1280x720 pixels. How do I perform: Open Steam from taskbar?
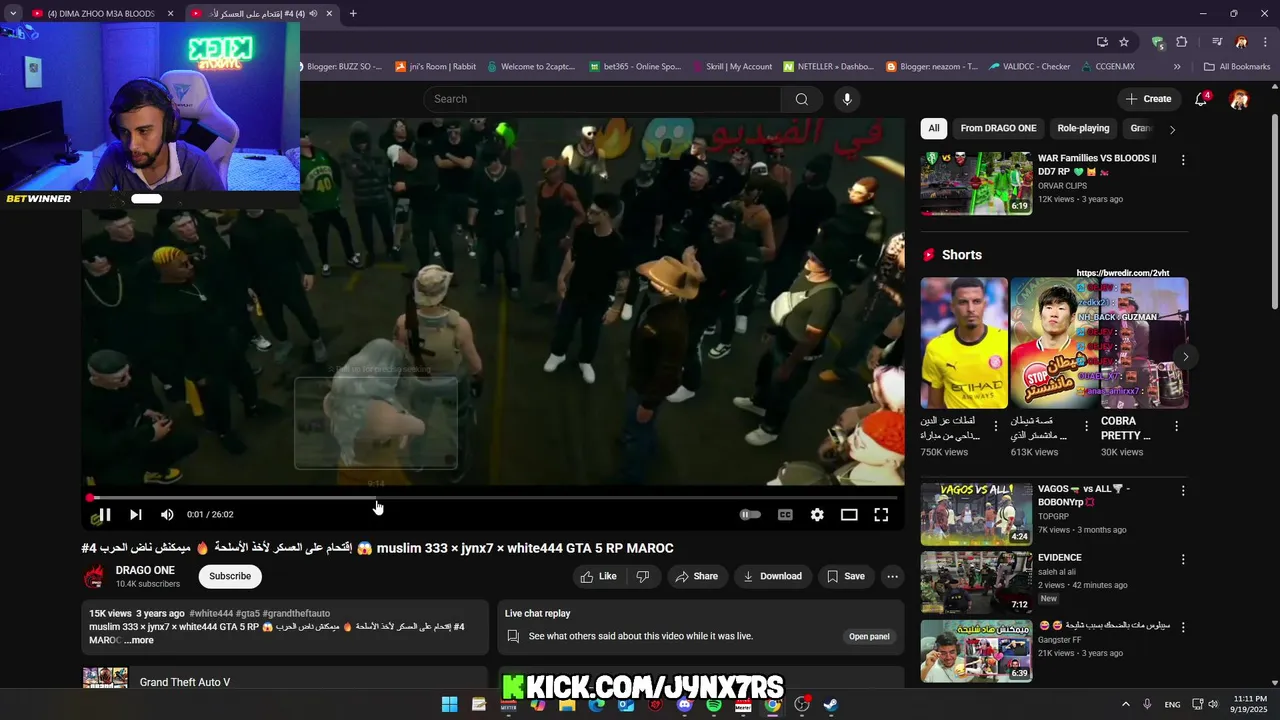click(x=831, y=704)
